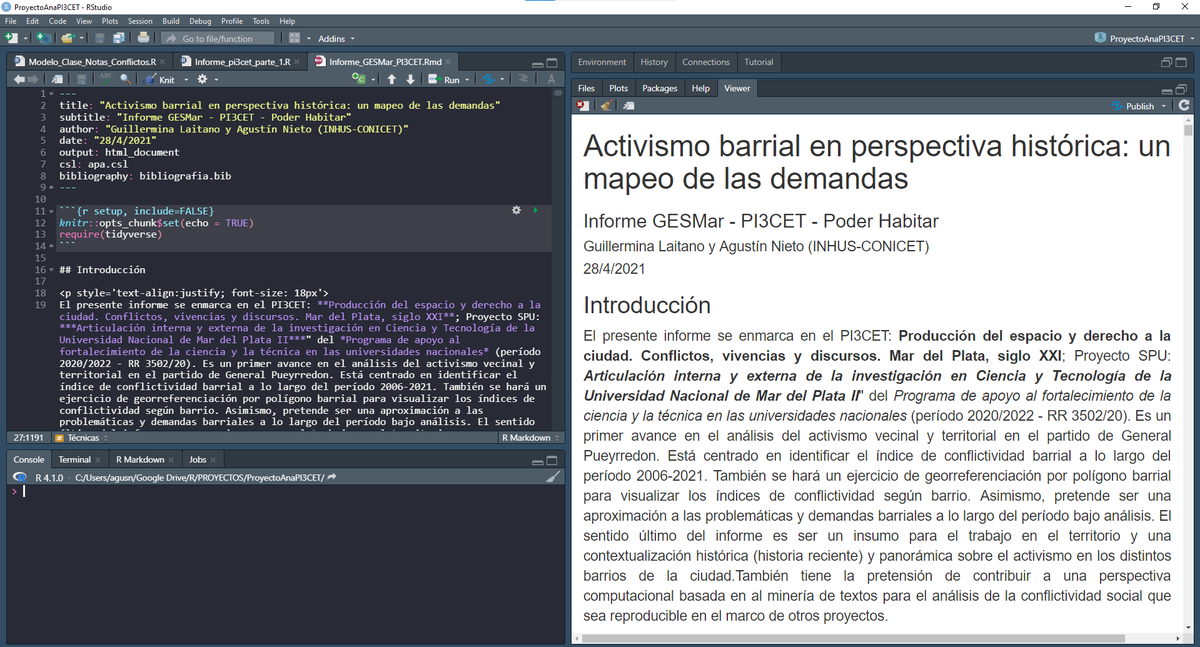1200x647 pixels.
Task: Open the Tools menu
Action: (260, 20)
